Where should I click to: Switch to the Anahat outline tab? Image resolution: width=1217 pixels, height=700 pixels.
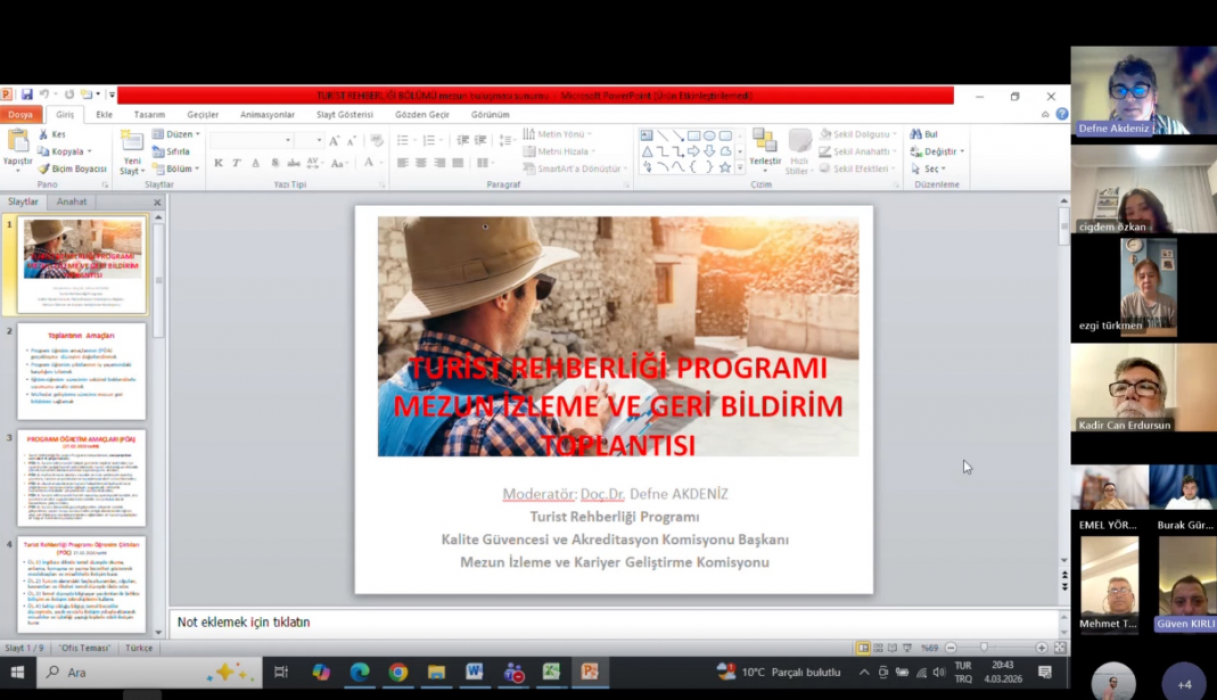[x=71, y=202]
